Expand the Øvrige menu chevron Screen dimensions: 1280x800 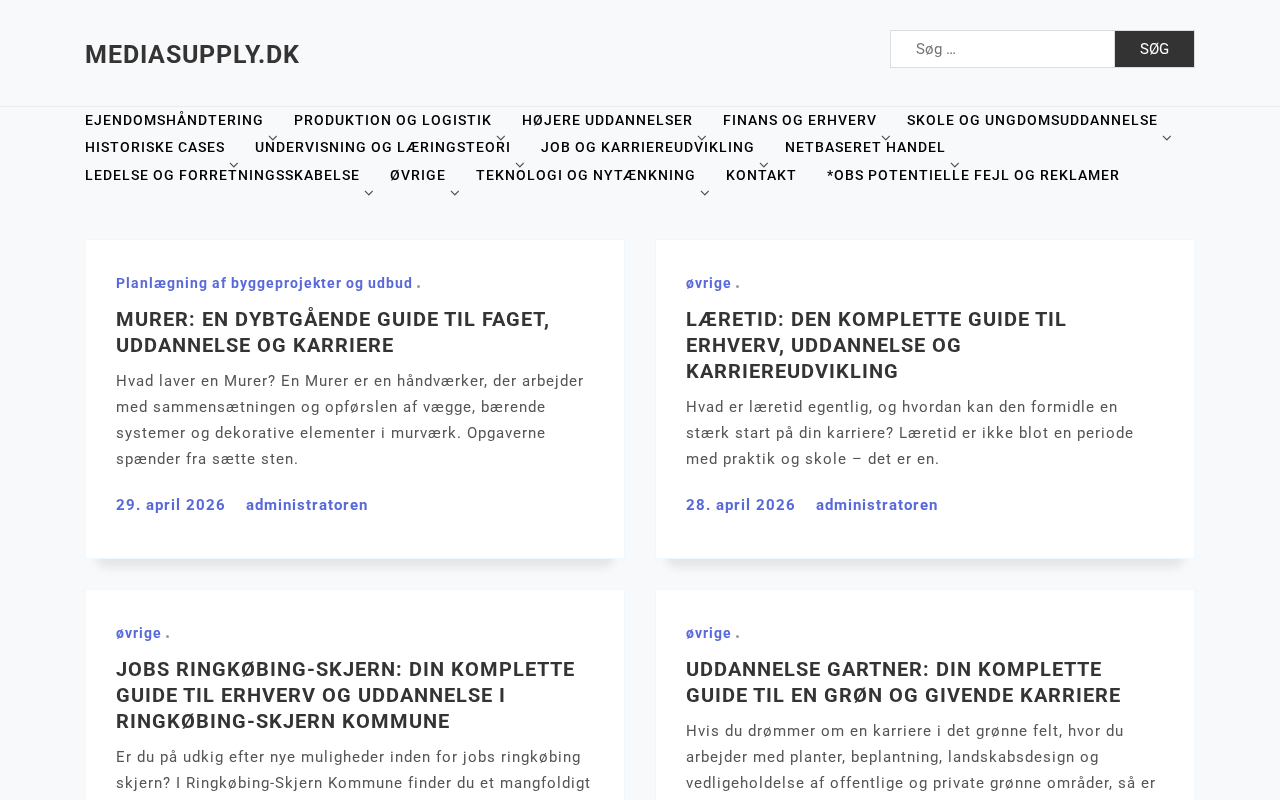coord(455,193)
